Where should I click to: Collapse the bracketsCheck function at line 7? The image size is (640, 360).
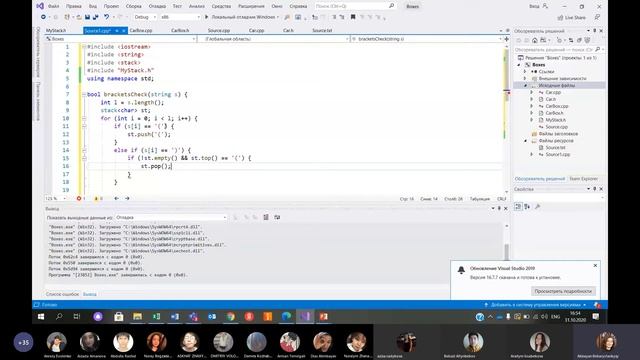[84, 94]
